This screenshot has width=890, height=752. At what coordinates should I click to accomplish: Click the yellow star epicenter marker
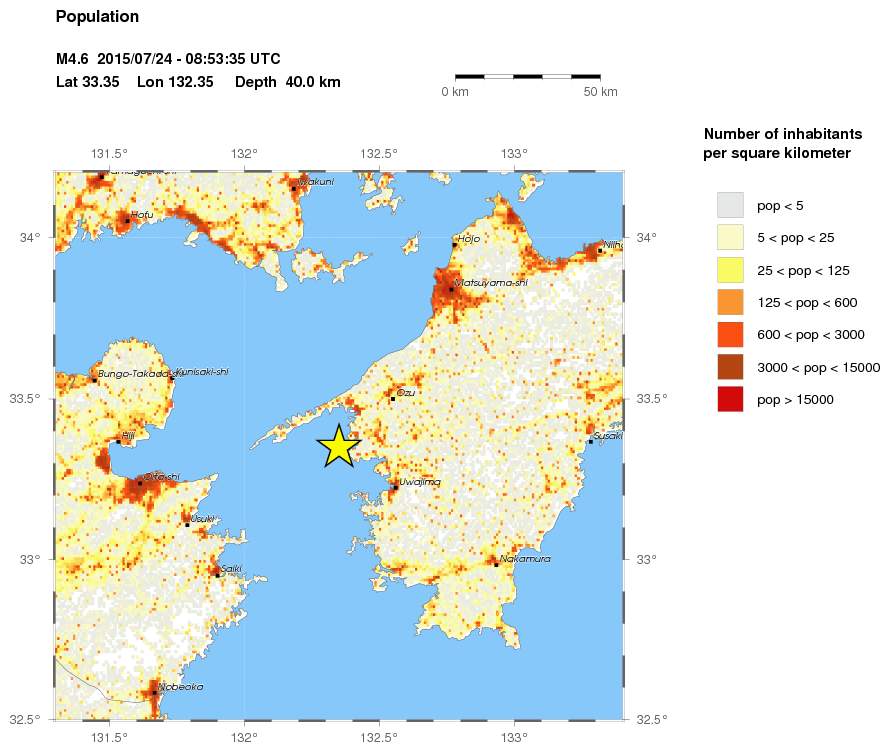click(339, 446)
